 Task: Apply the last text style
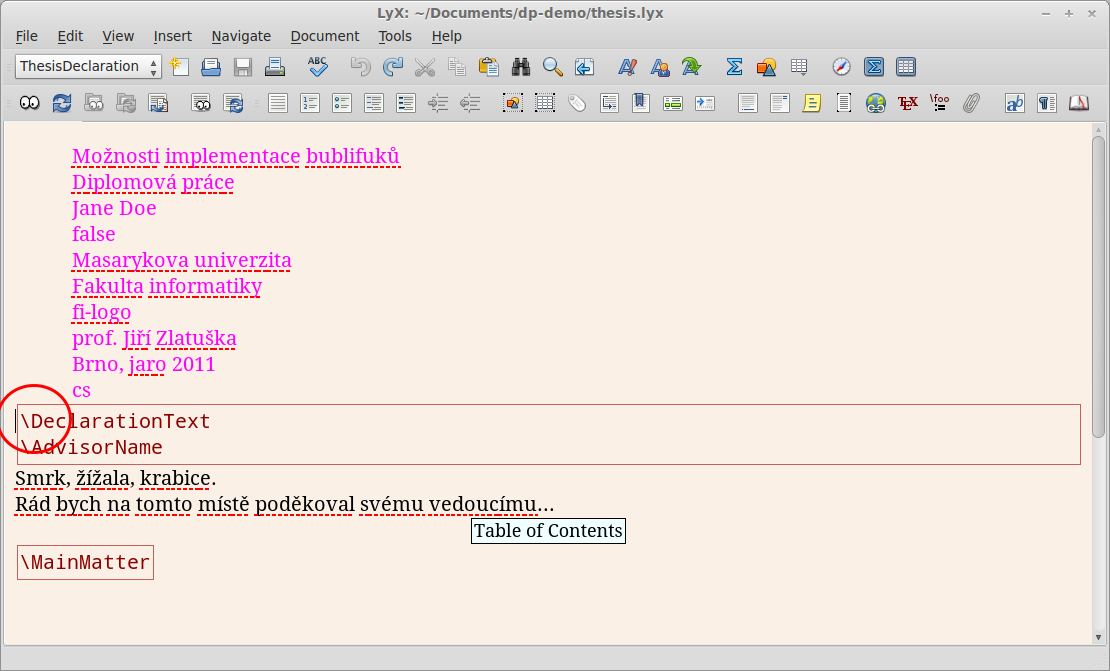click(x=692, y=67)
